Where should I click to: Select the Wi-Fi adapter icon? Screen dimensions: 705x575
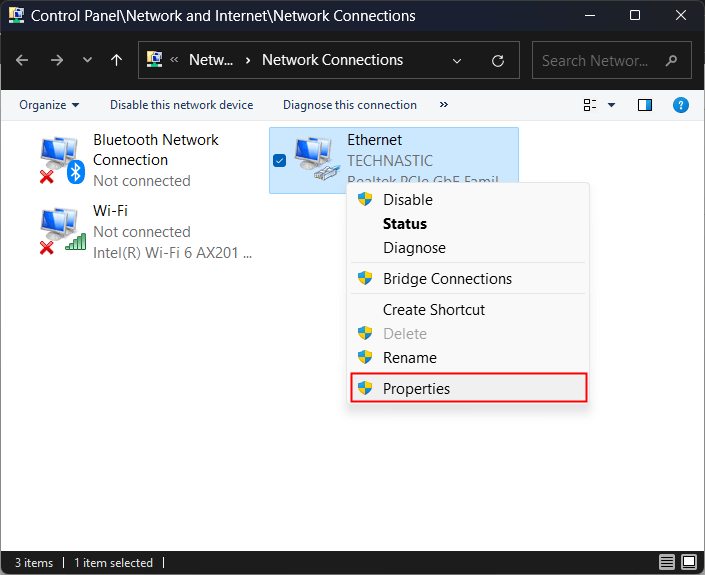click(x=62, y=231)
